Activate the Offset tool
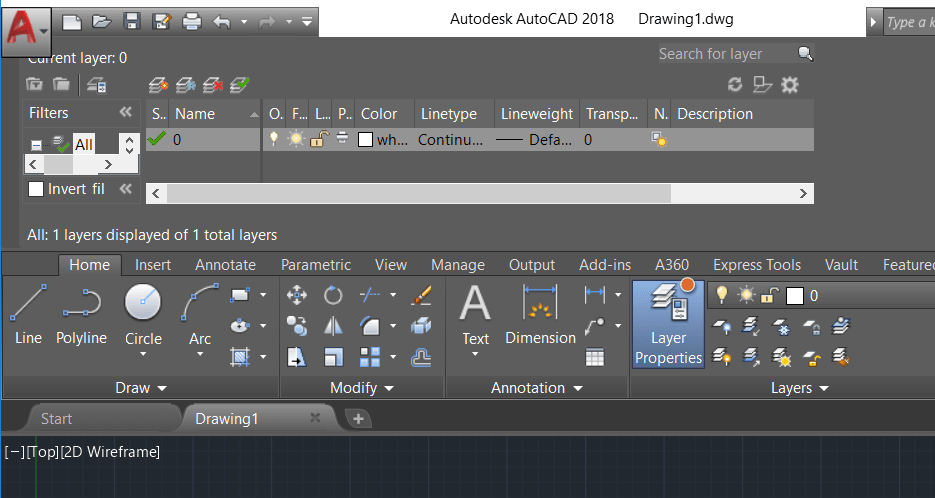 pos(421,357)
